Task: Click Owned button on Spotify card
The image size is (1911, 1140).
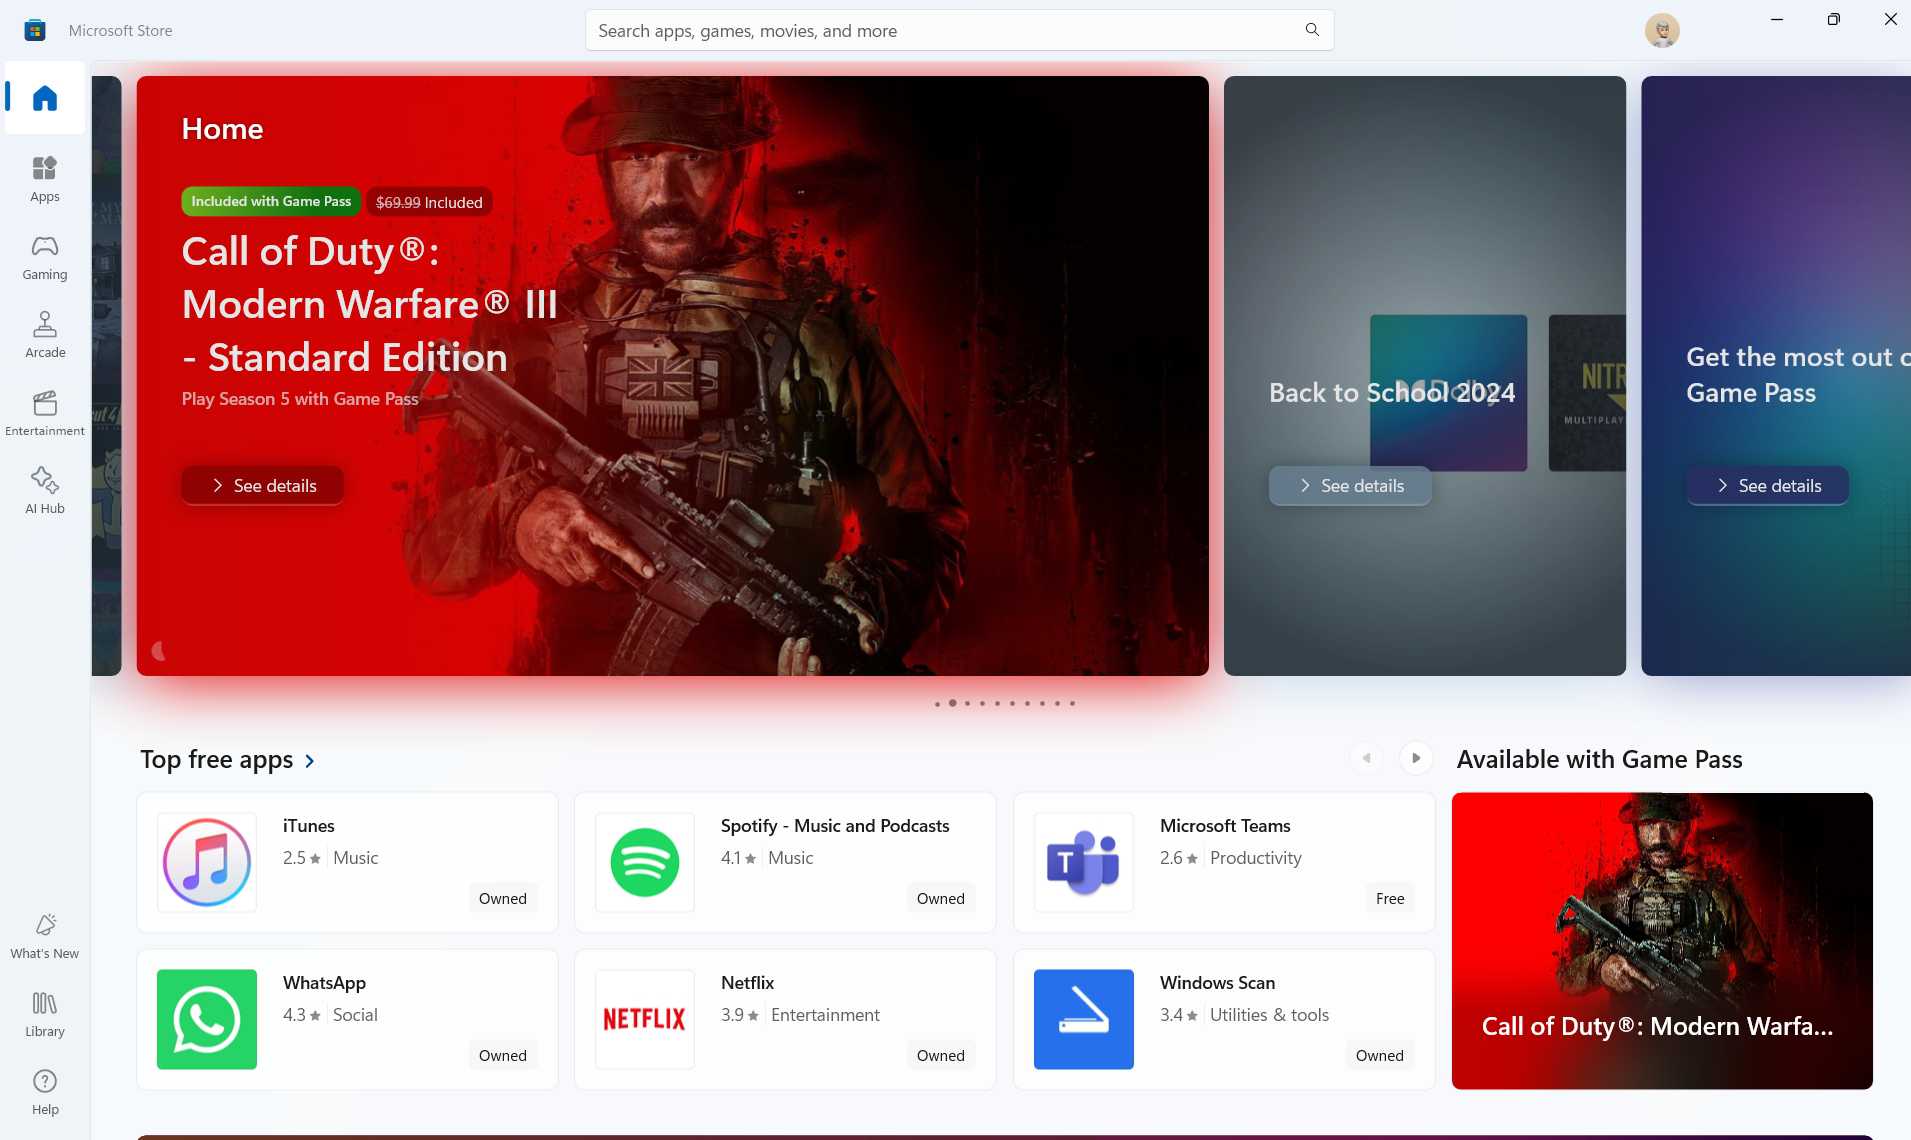Action: coord(941,898)
